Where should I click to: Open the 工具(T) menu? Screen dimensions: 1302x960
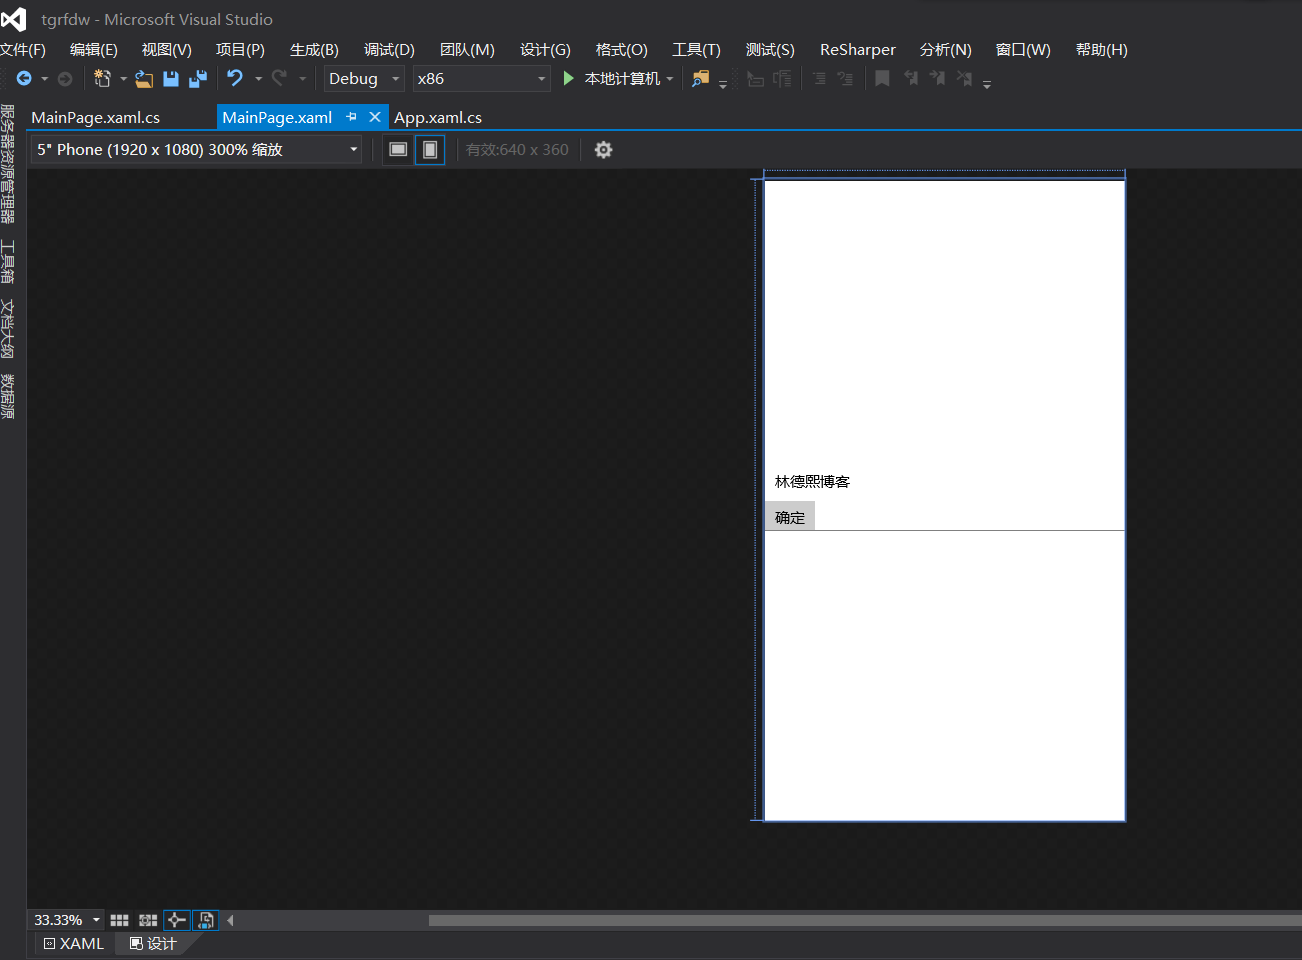tap(696, 49)
